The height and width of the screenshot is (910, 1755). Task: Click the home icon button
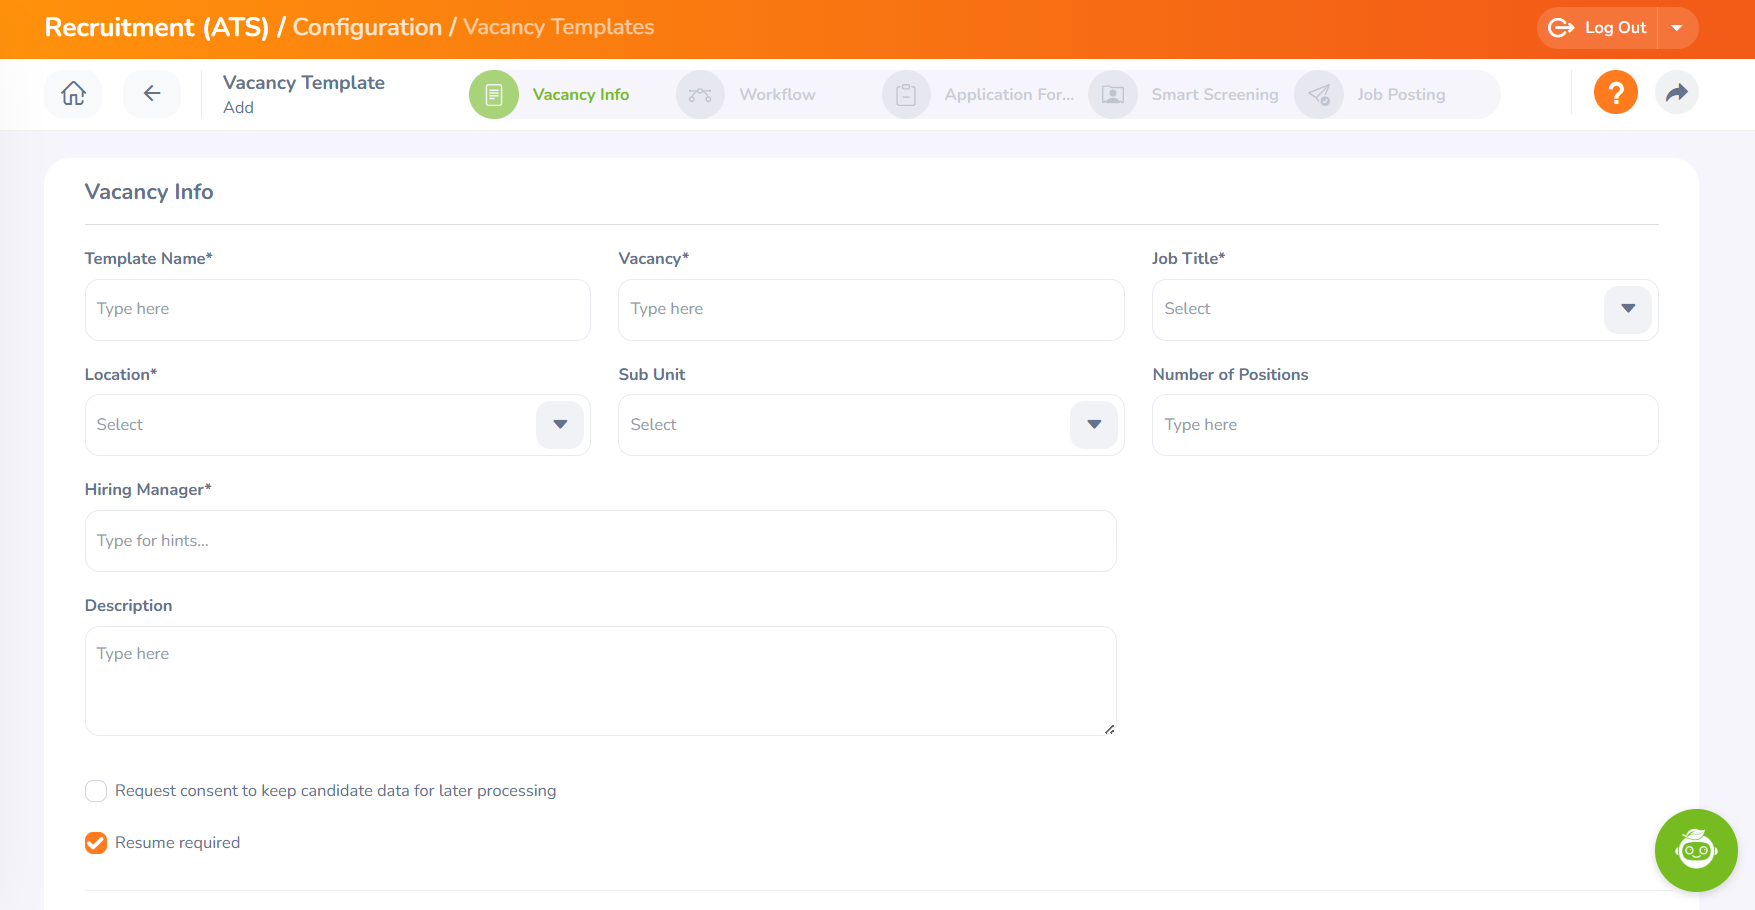73,94
